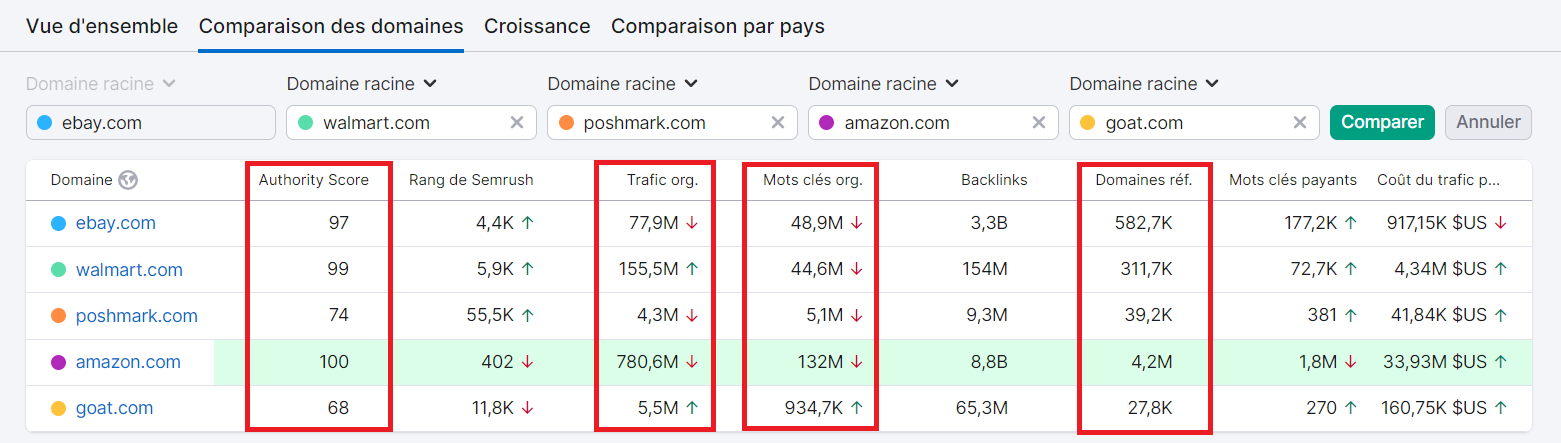1561x443 pixels.
Task: Click the globe icon next to Domaine header
Action: (127, 180)
